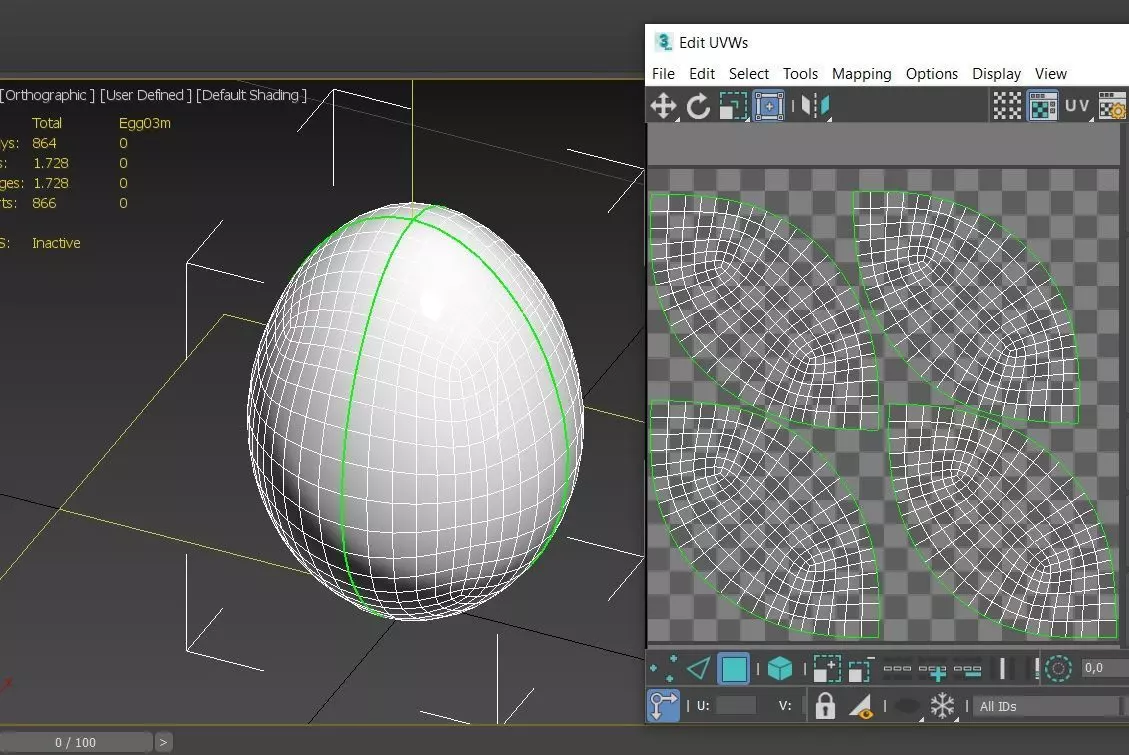The width and height of the screenshot is (1129, 755).
Task: Open the Edit menu in Edit UVWs
Action: pyautogui.click(x=701, y=73)
